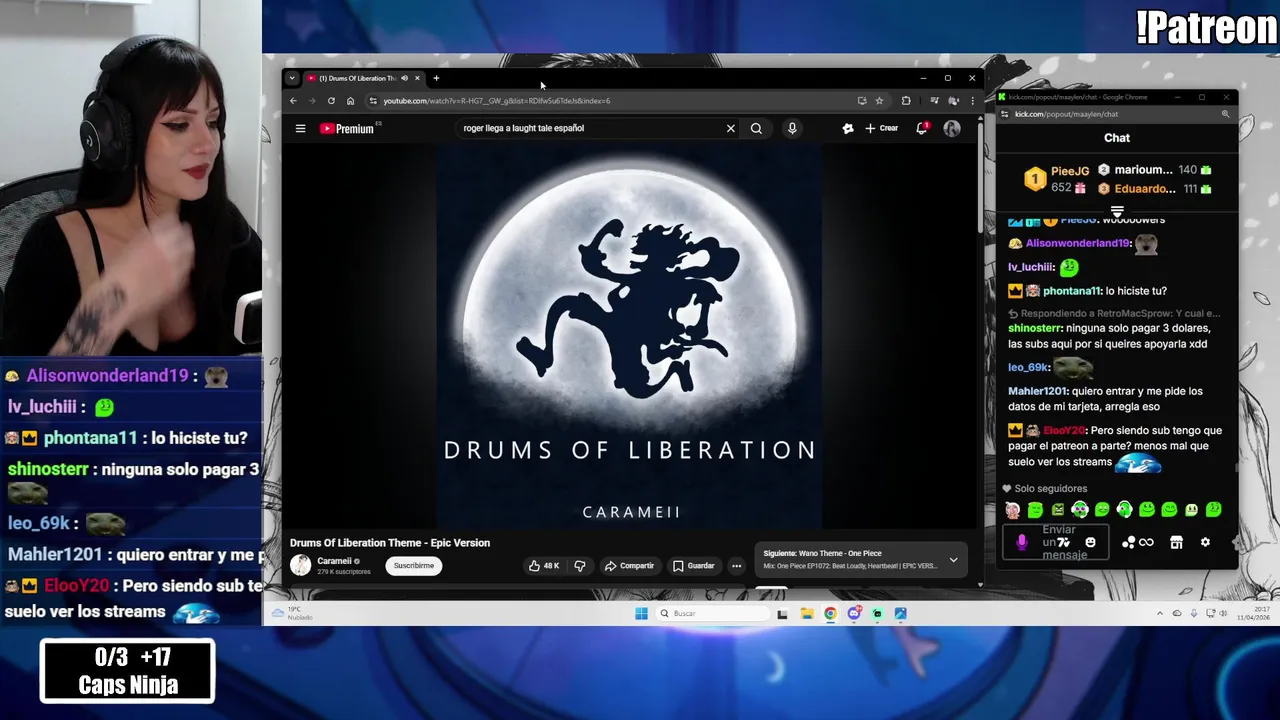This screenshot has width=1280, height=720.
Task: Open the Crear upload menu
Action: coord(882,128)
